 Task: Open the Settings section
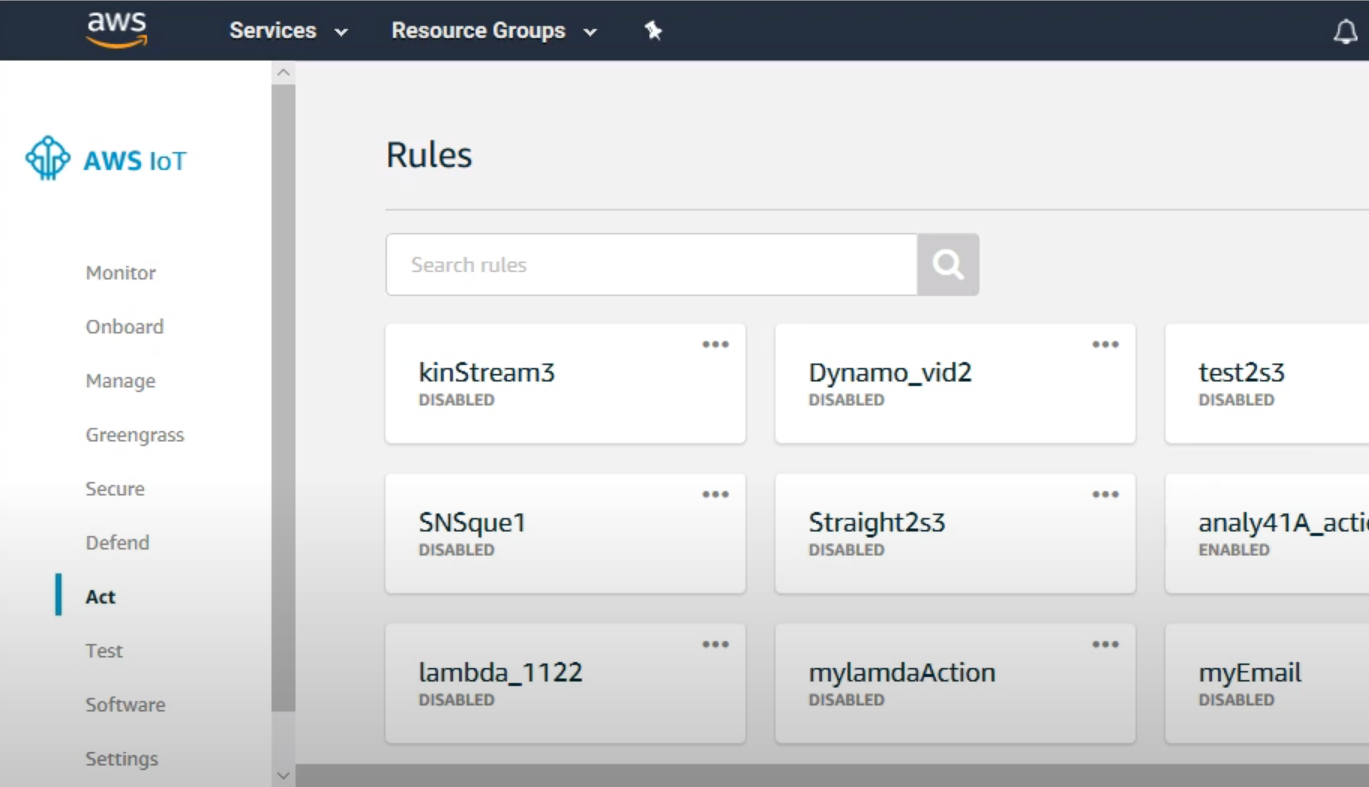pyautogui.click(x=122, y=759)
